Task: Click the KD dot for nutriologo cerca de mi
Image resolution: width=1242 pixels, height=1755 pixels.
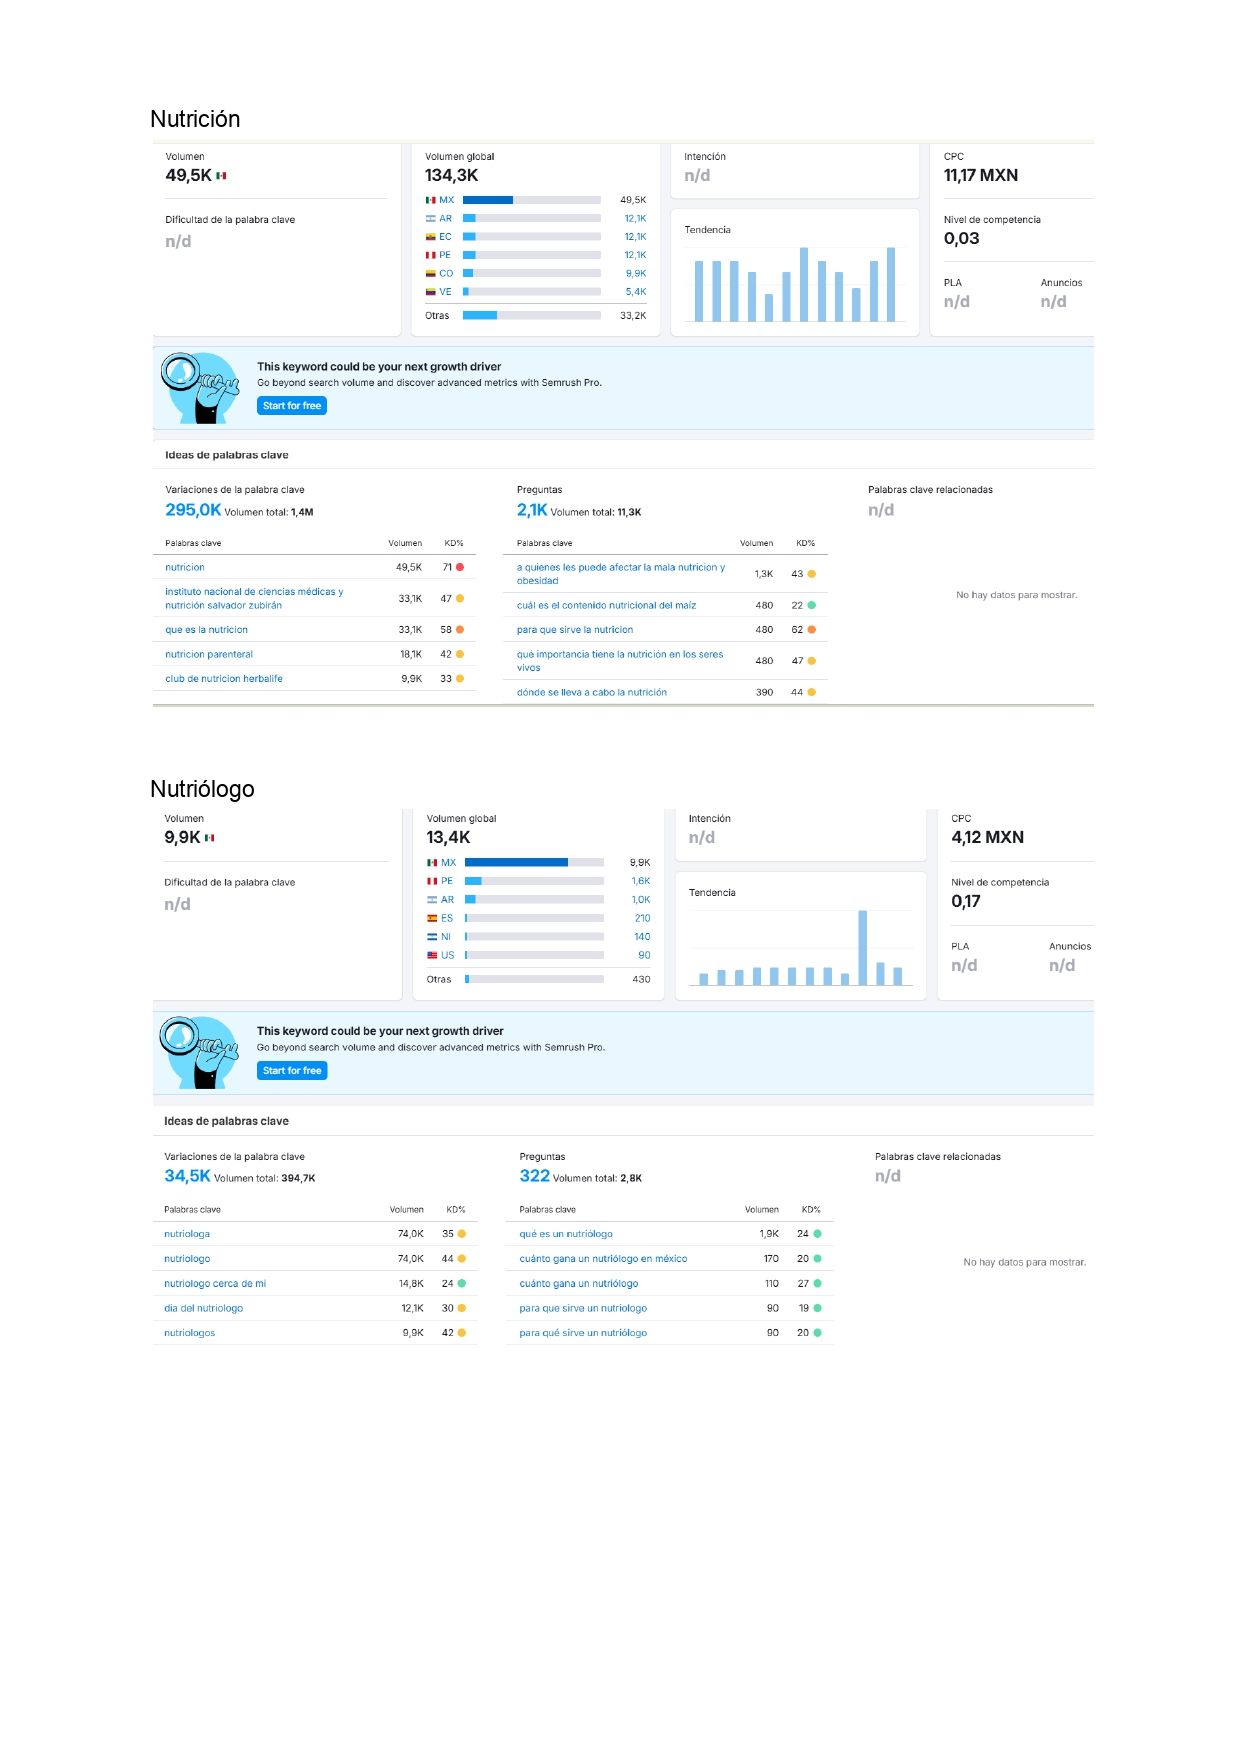Action: [462, 1283]
